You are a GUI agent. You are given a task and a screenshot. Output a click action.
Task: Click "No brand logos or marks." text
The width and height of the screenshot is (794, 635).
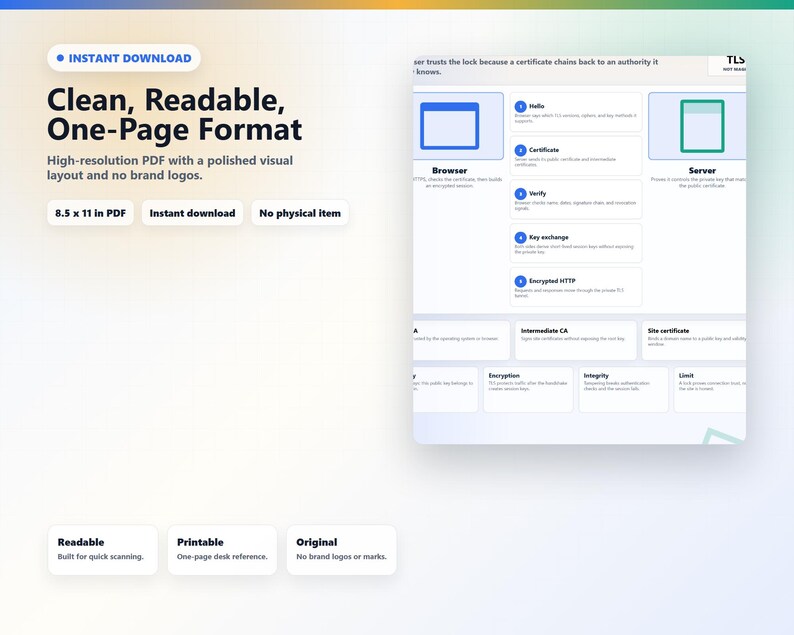(x=341, y=557)
